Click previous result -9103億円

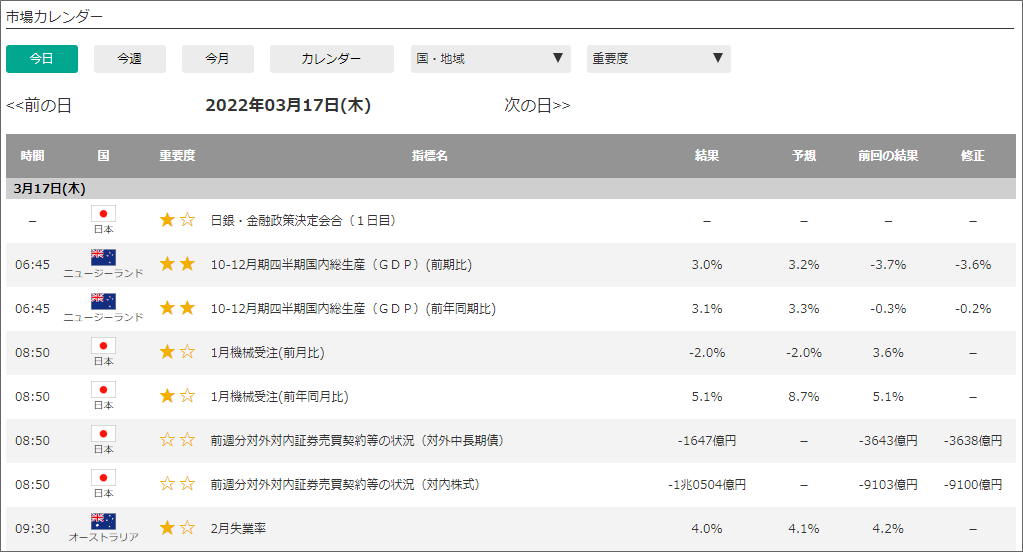[x=888, y=485]
